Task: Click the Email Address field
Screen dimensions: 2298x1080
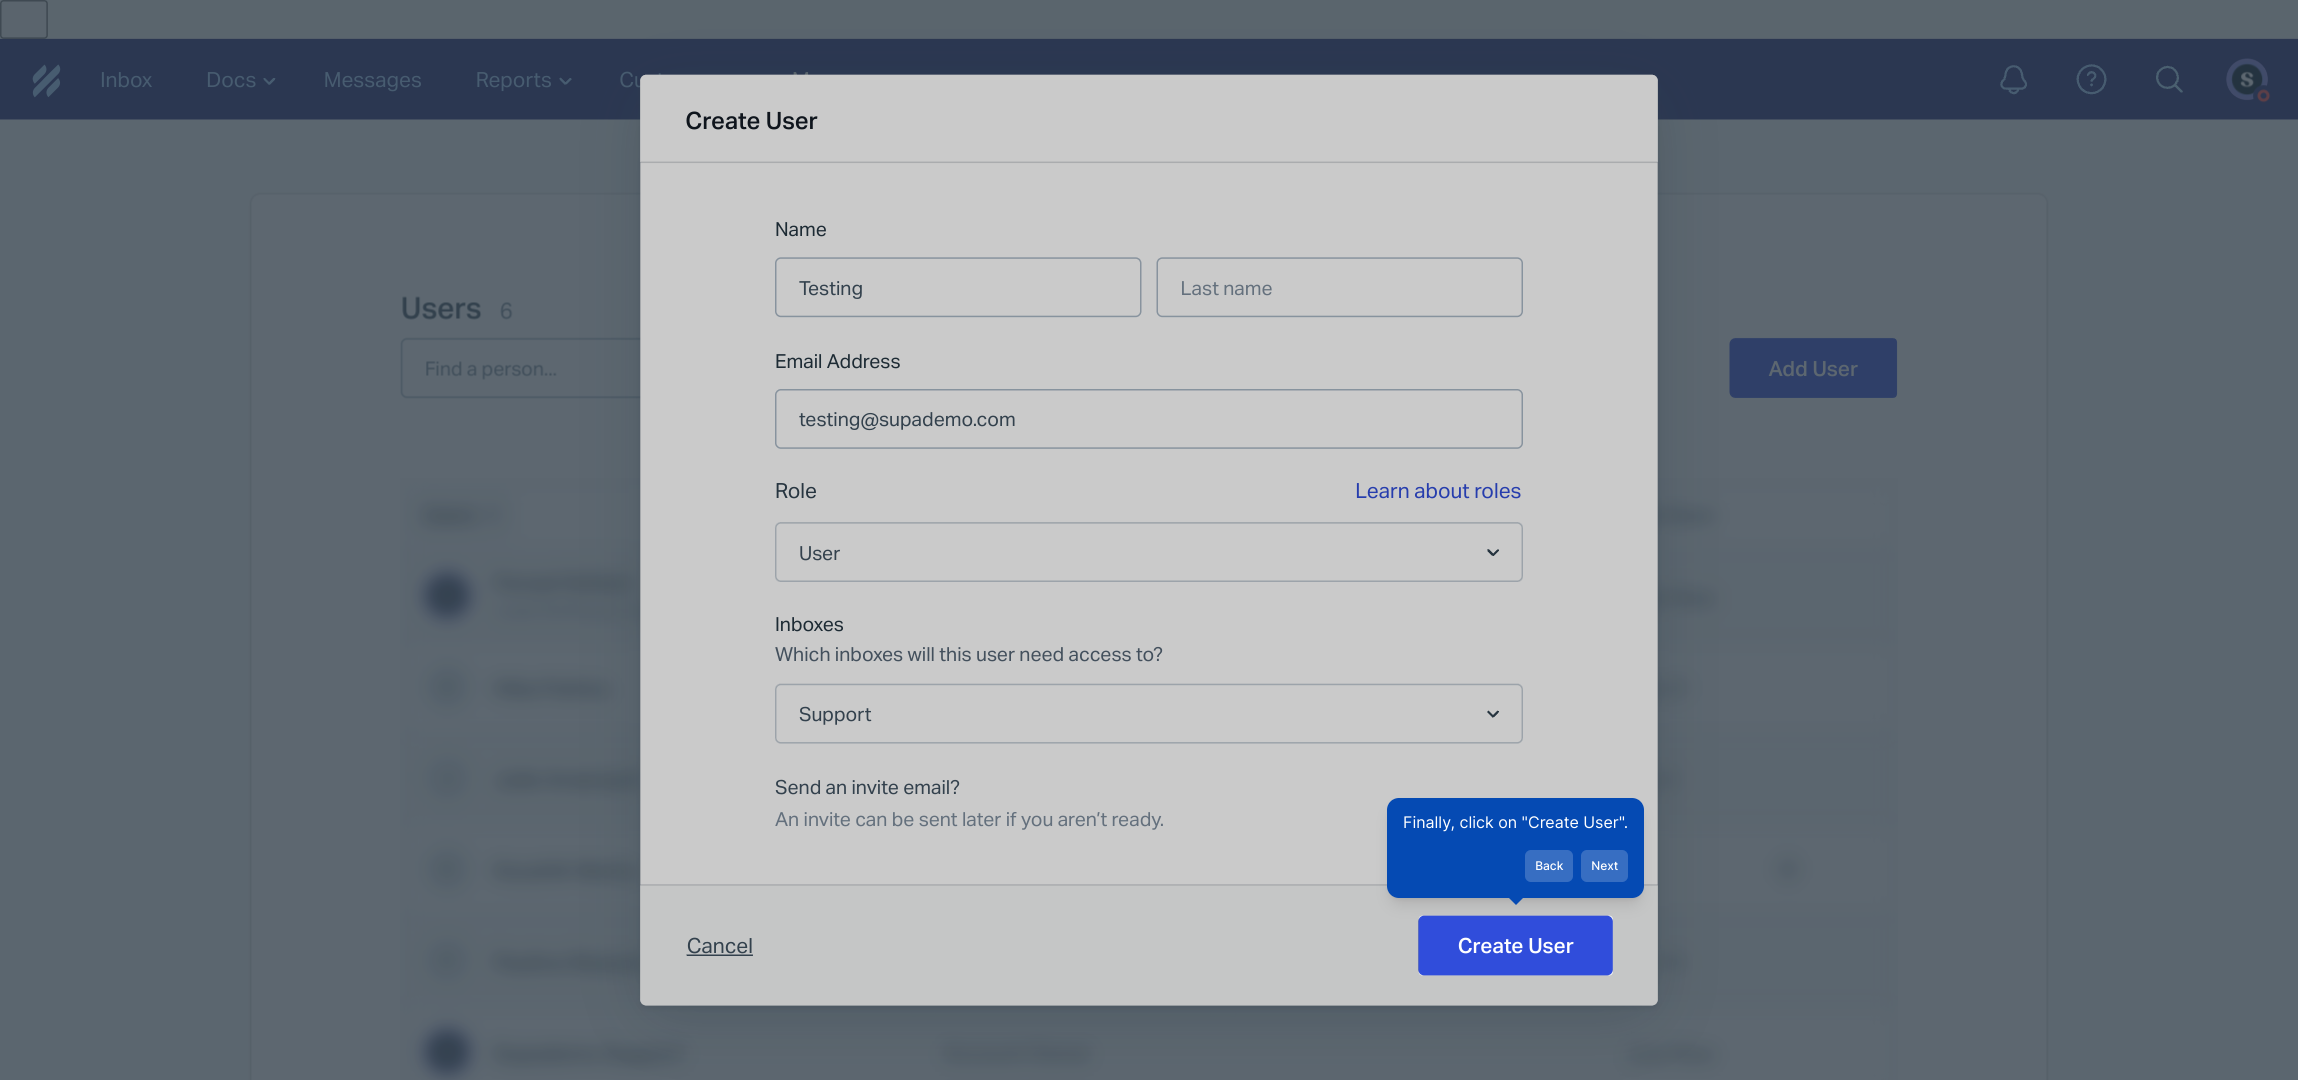Action: click(1148, 419)
